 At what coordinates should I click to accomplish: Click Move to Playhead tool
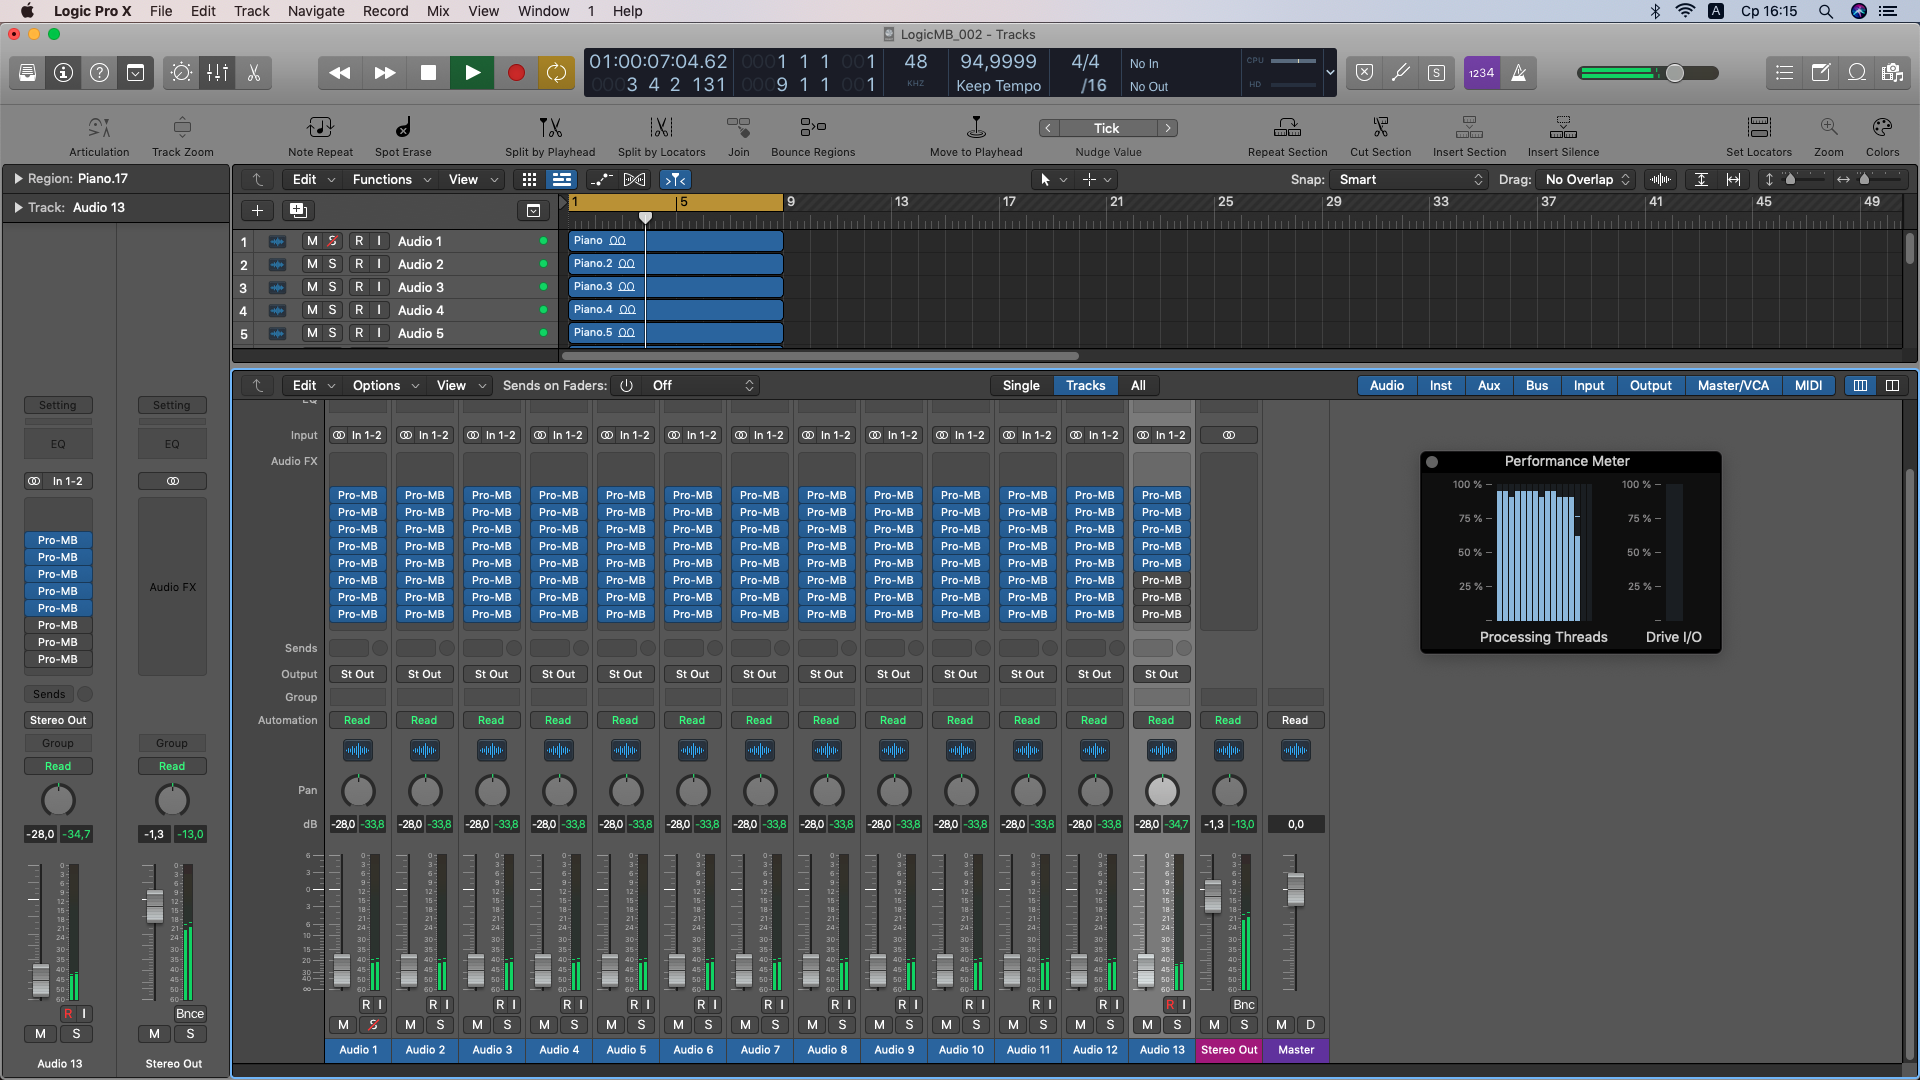tap(976, 136)
